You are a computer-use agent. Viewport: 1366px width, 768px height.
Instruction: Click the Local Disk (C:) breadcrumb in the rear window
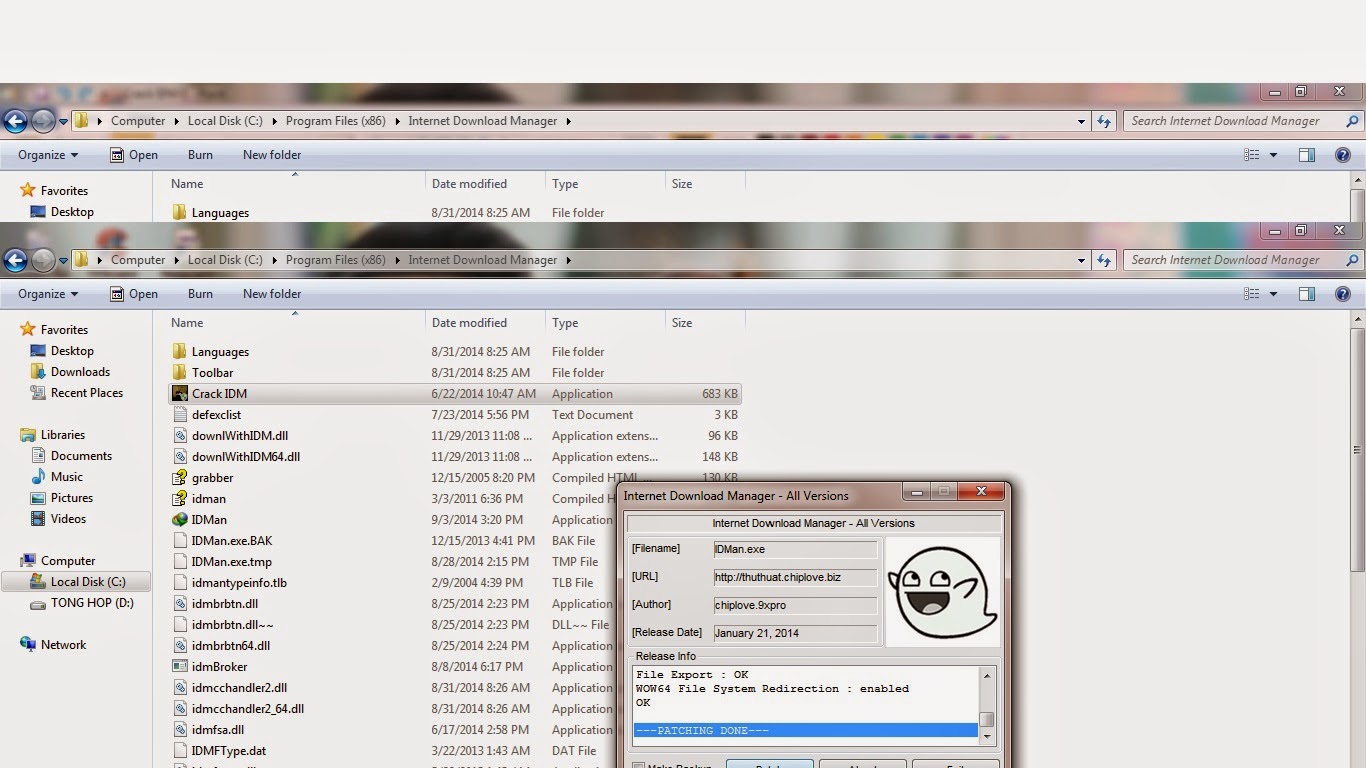coord(225,121)
